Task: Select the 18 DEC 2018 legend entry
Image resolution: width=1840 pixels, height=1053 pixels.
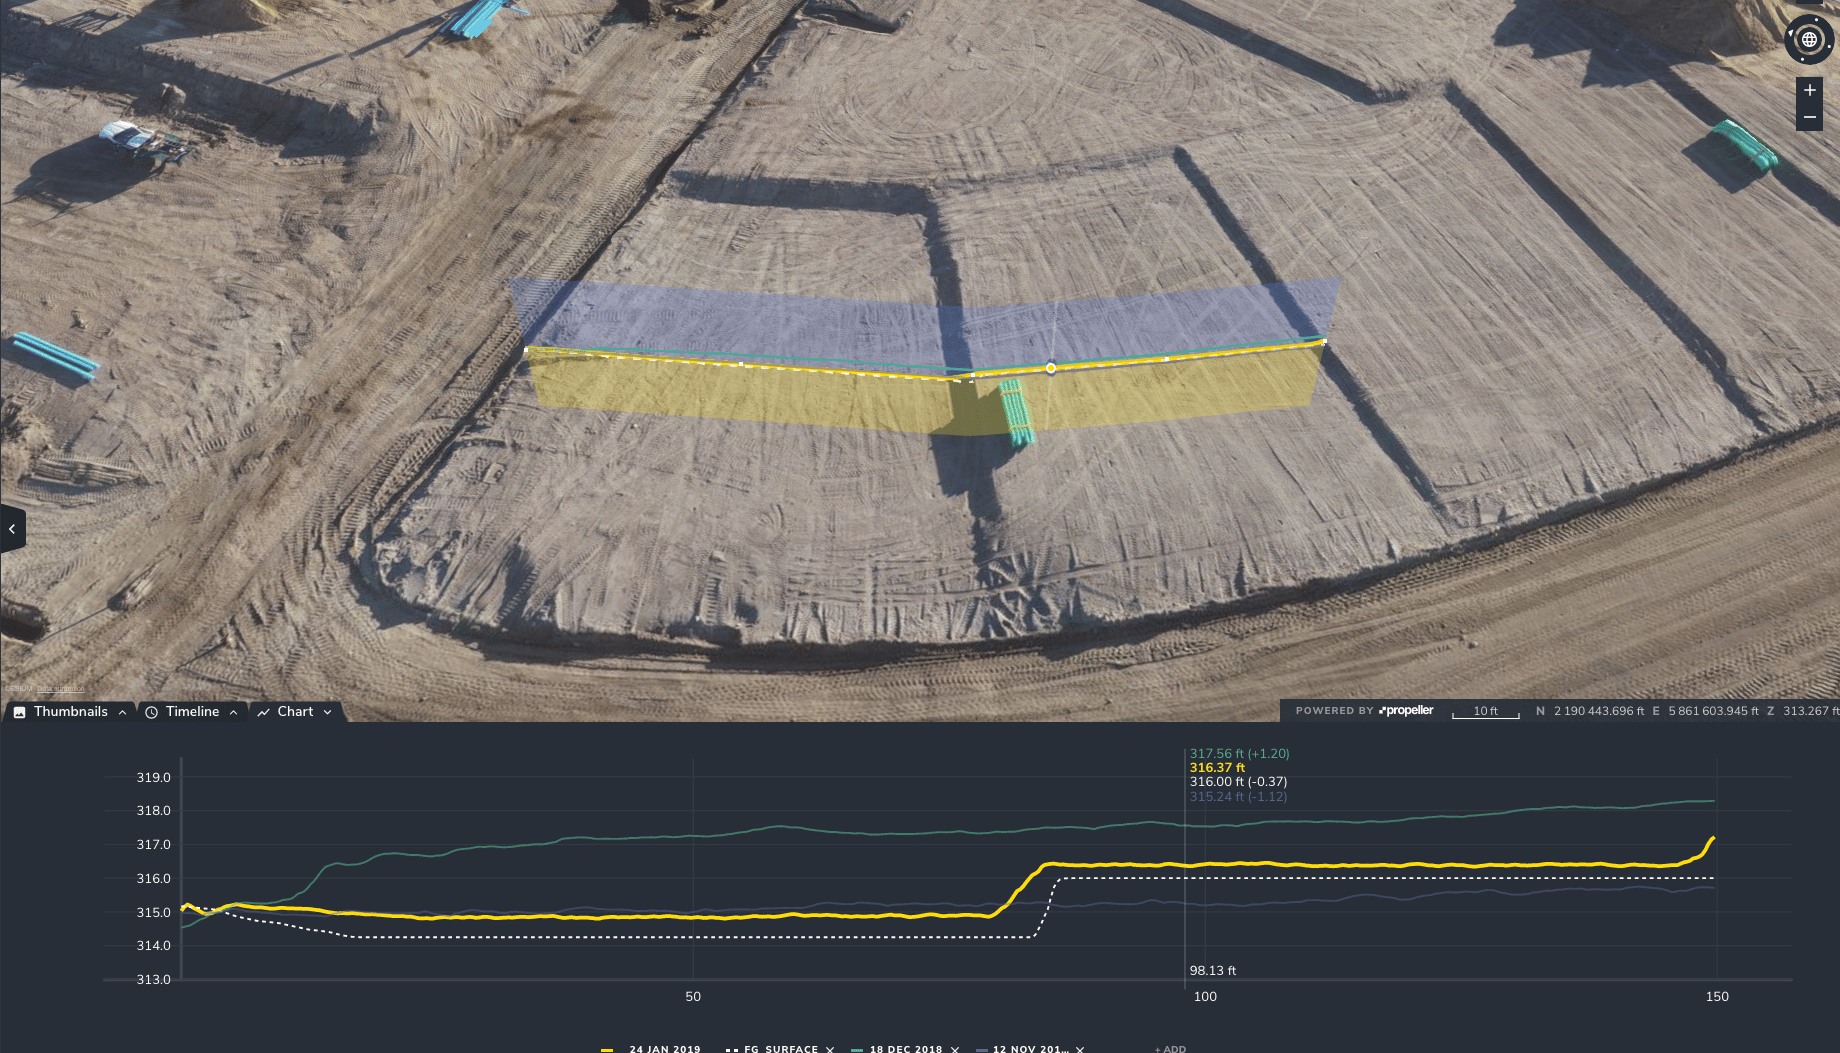Action: (x=906, y=1049)
